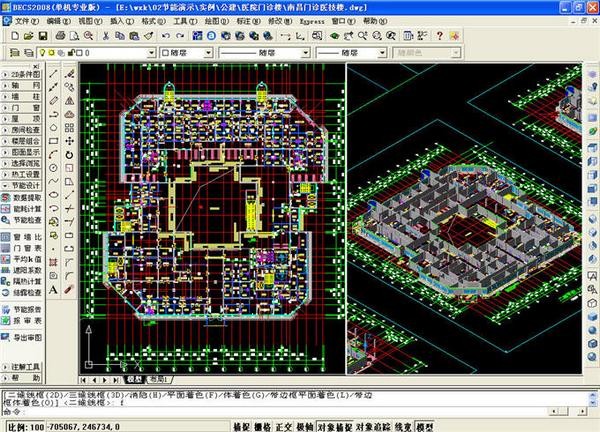Select the Trim tool icon
This screenshot has height=432, width=600.
(69, 209)
